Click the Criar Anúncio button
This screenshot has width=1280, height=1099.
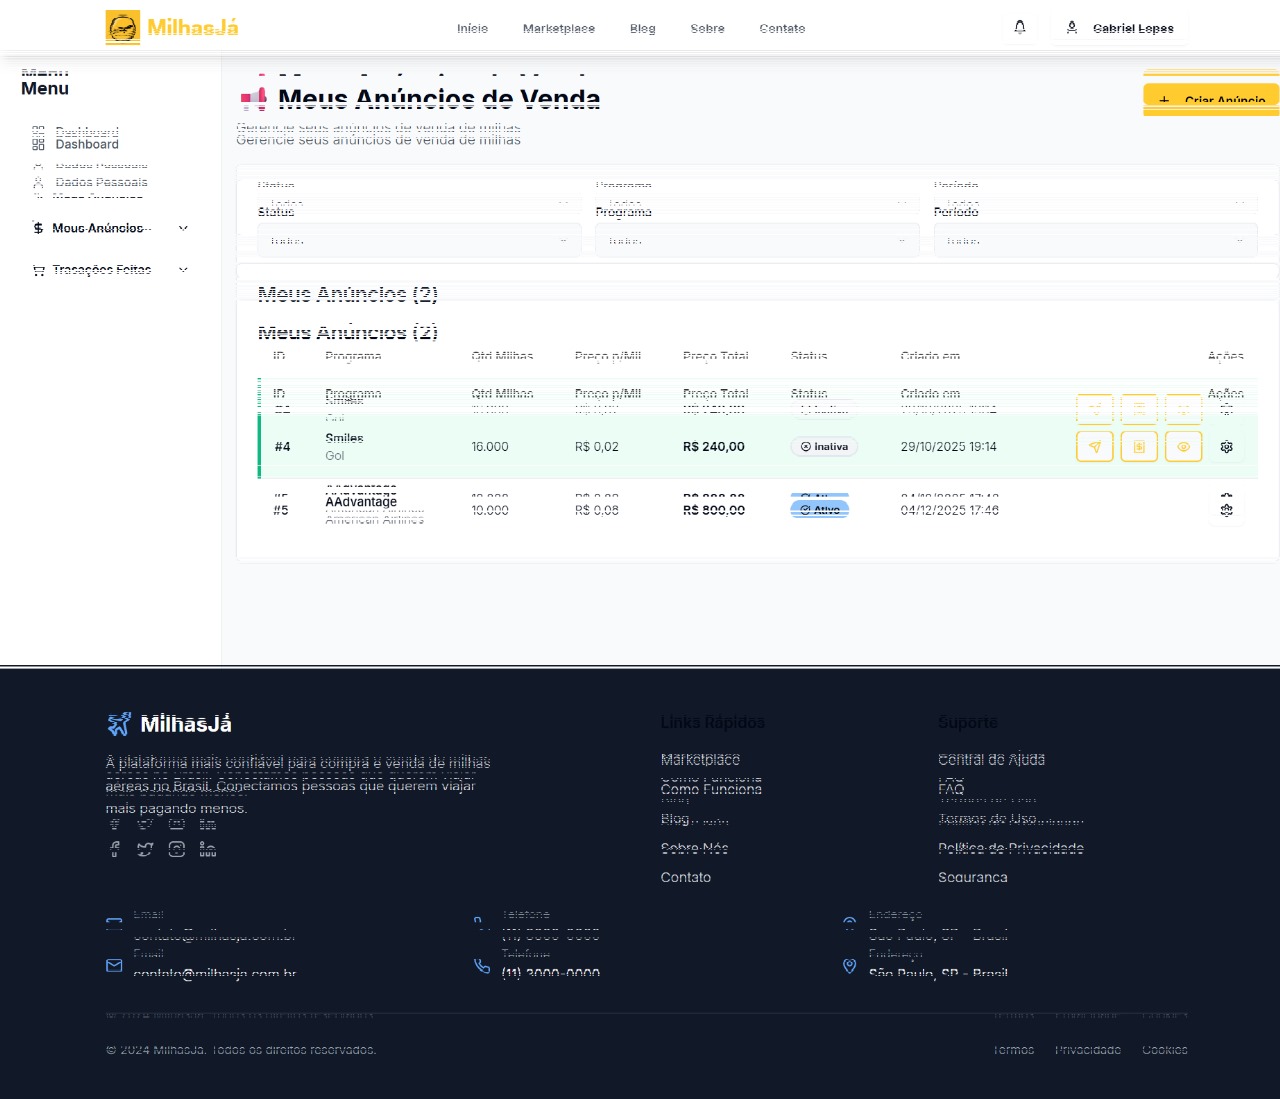pos(1211,100)
